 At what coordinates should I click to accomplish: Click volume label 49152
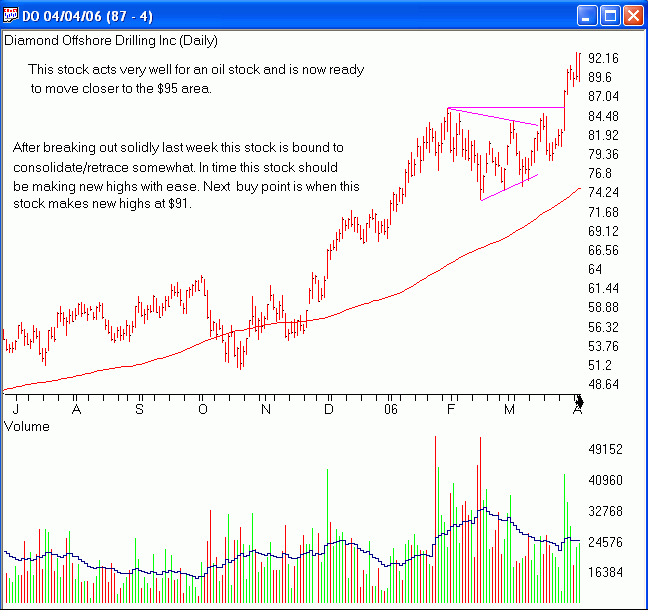coord(605,449)
